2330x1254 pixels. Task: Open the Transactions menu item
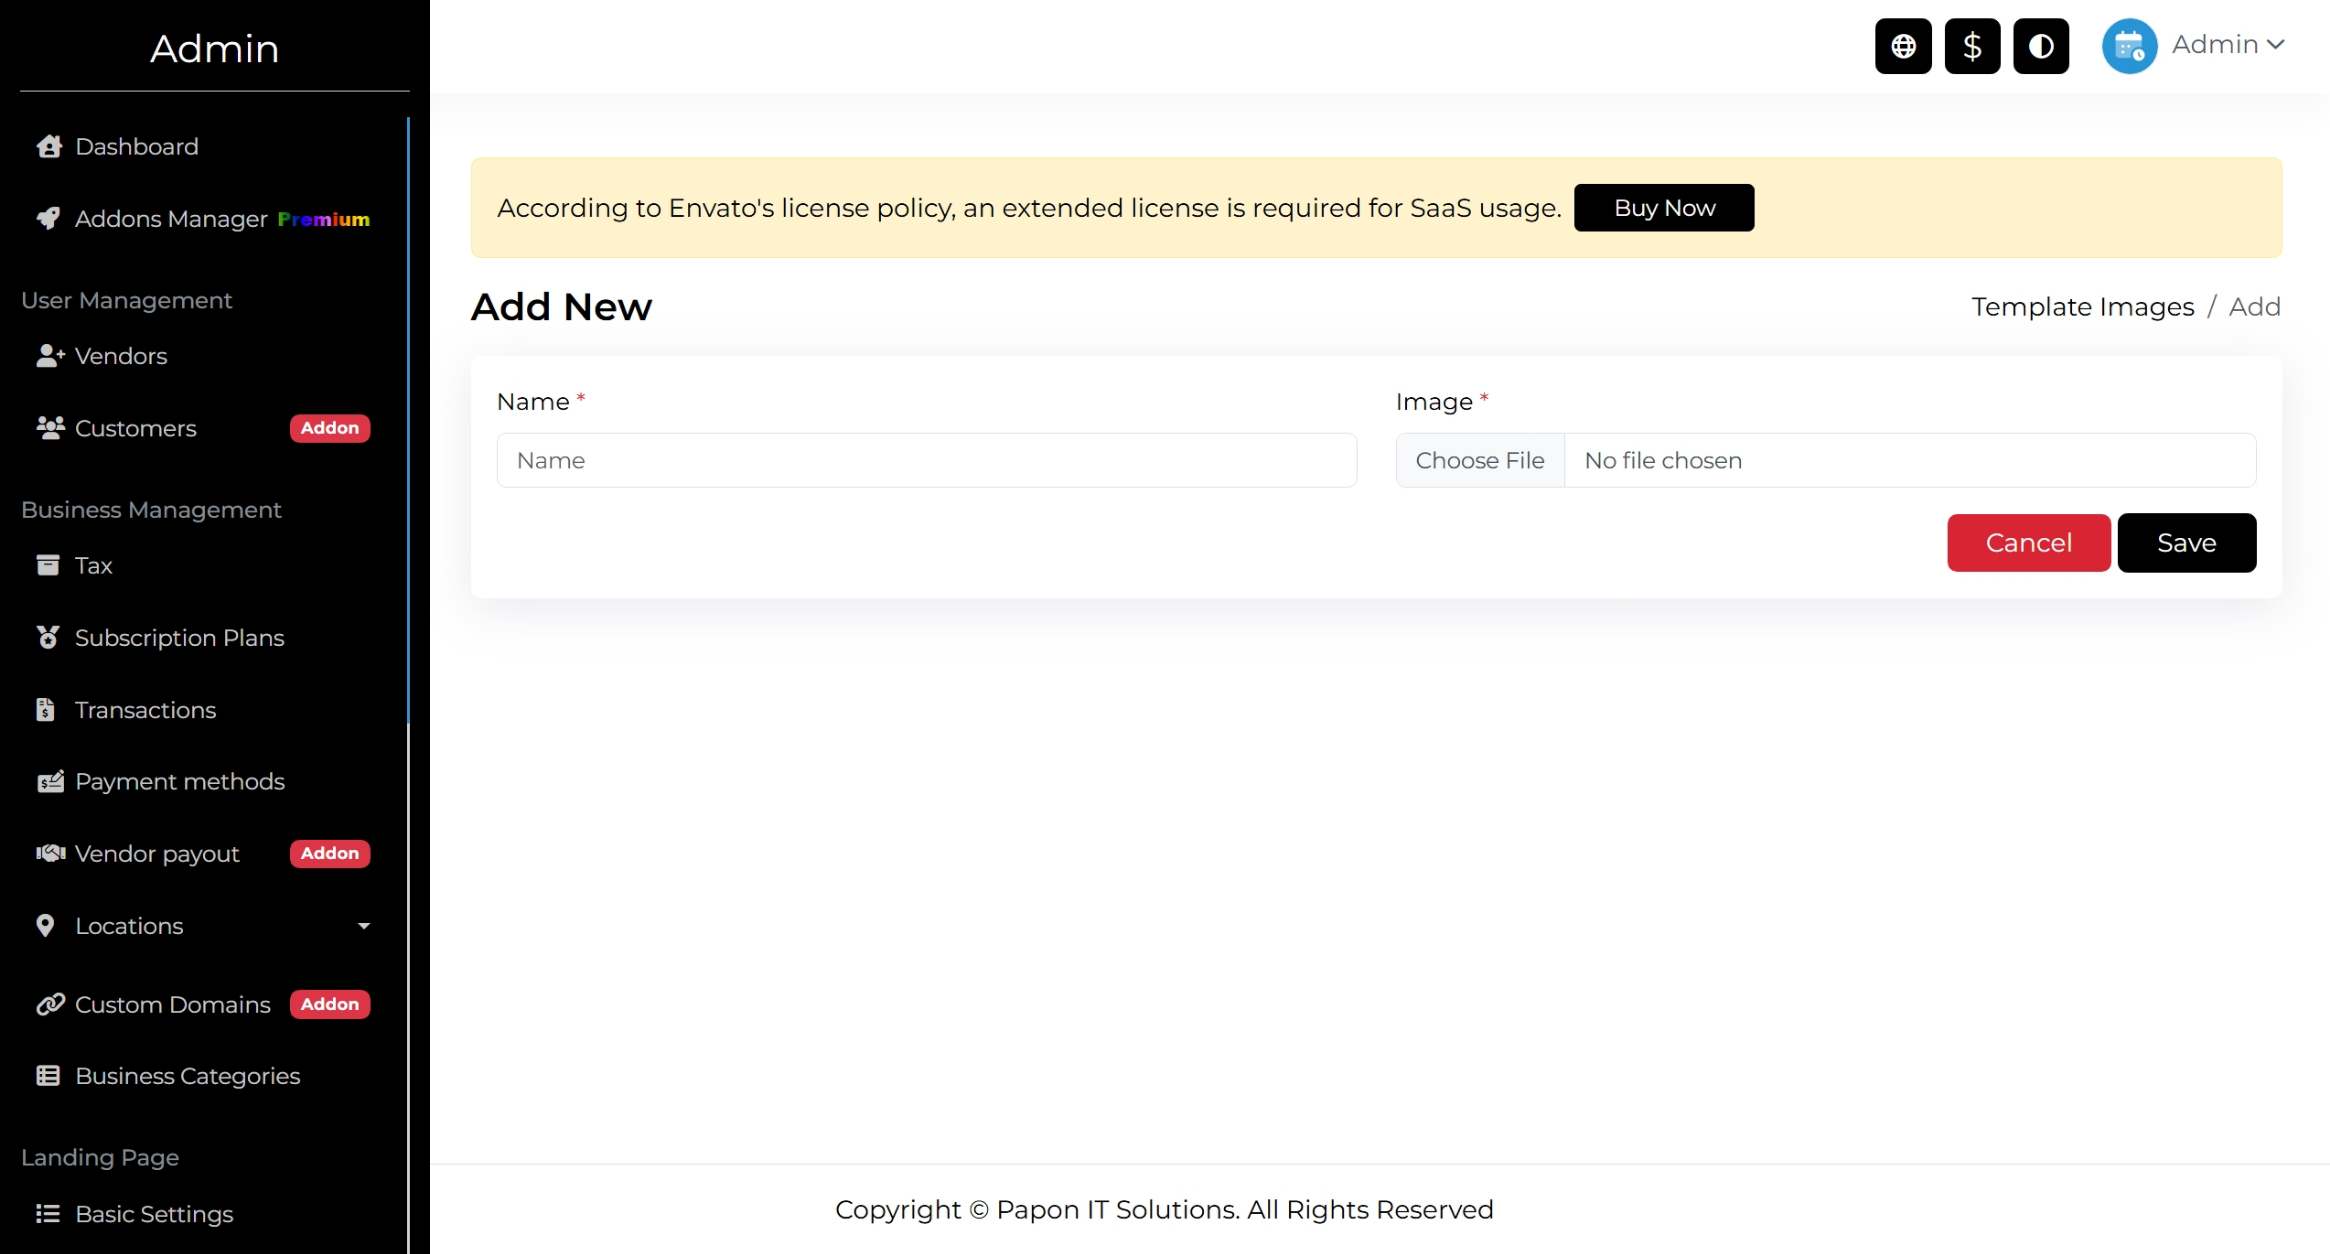(145, 710)
